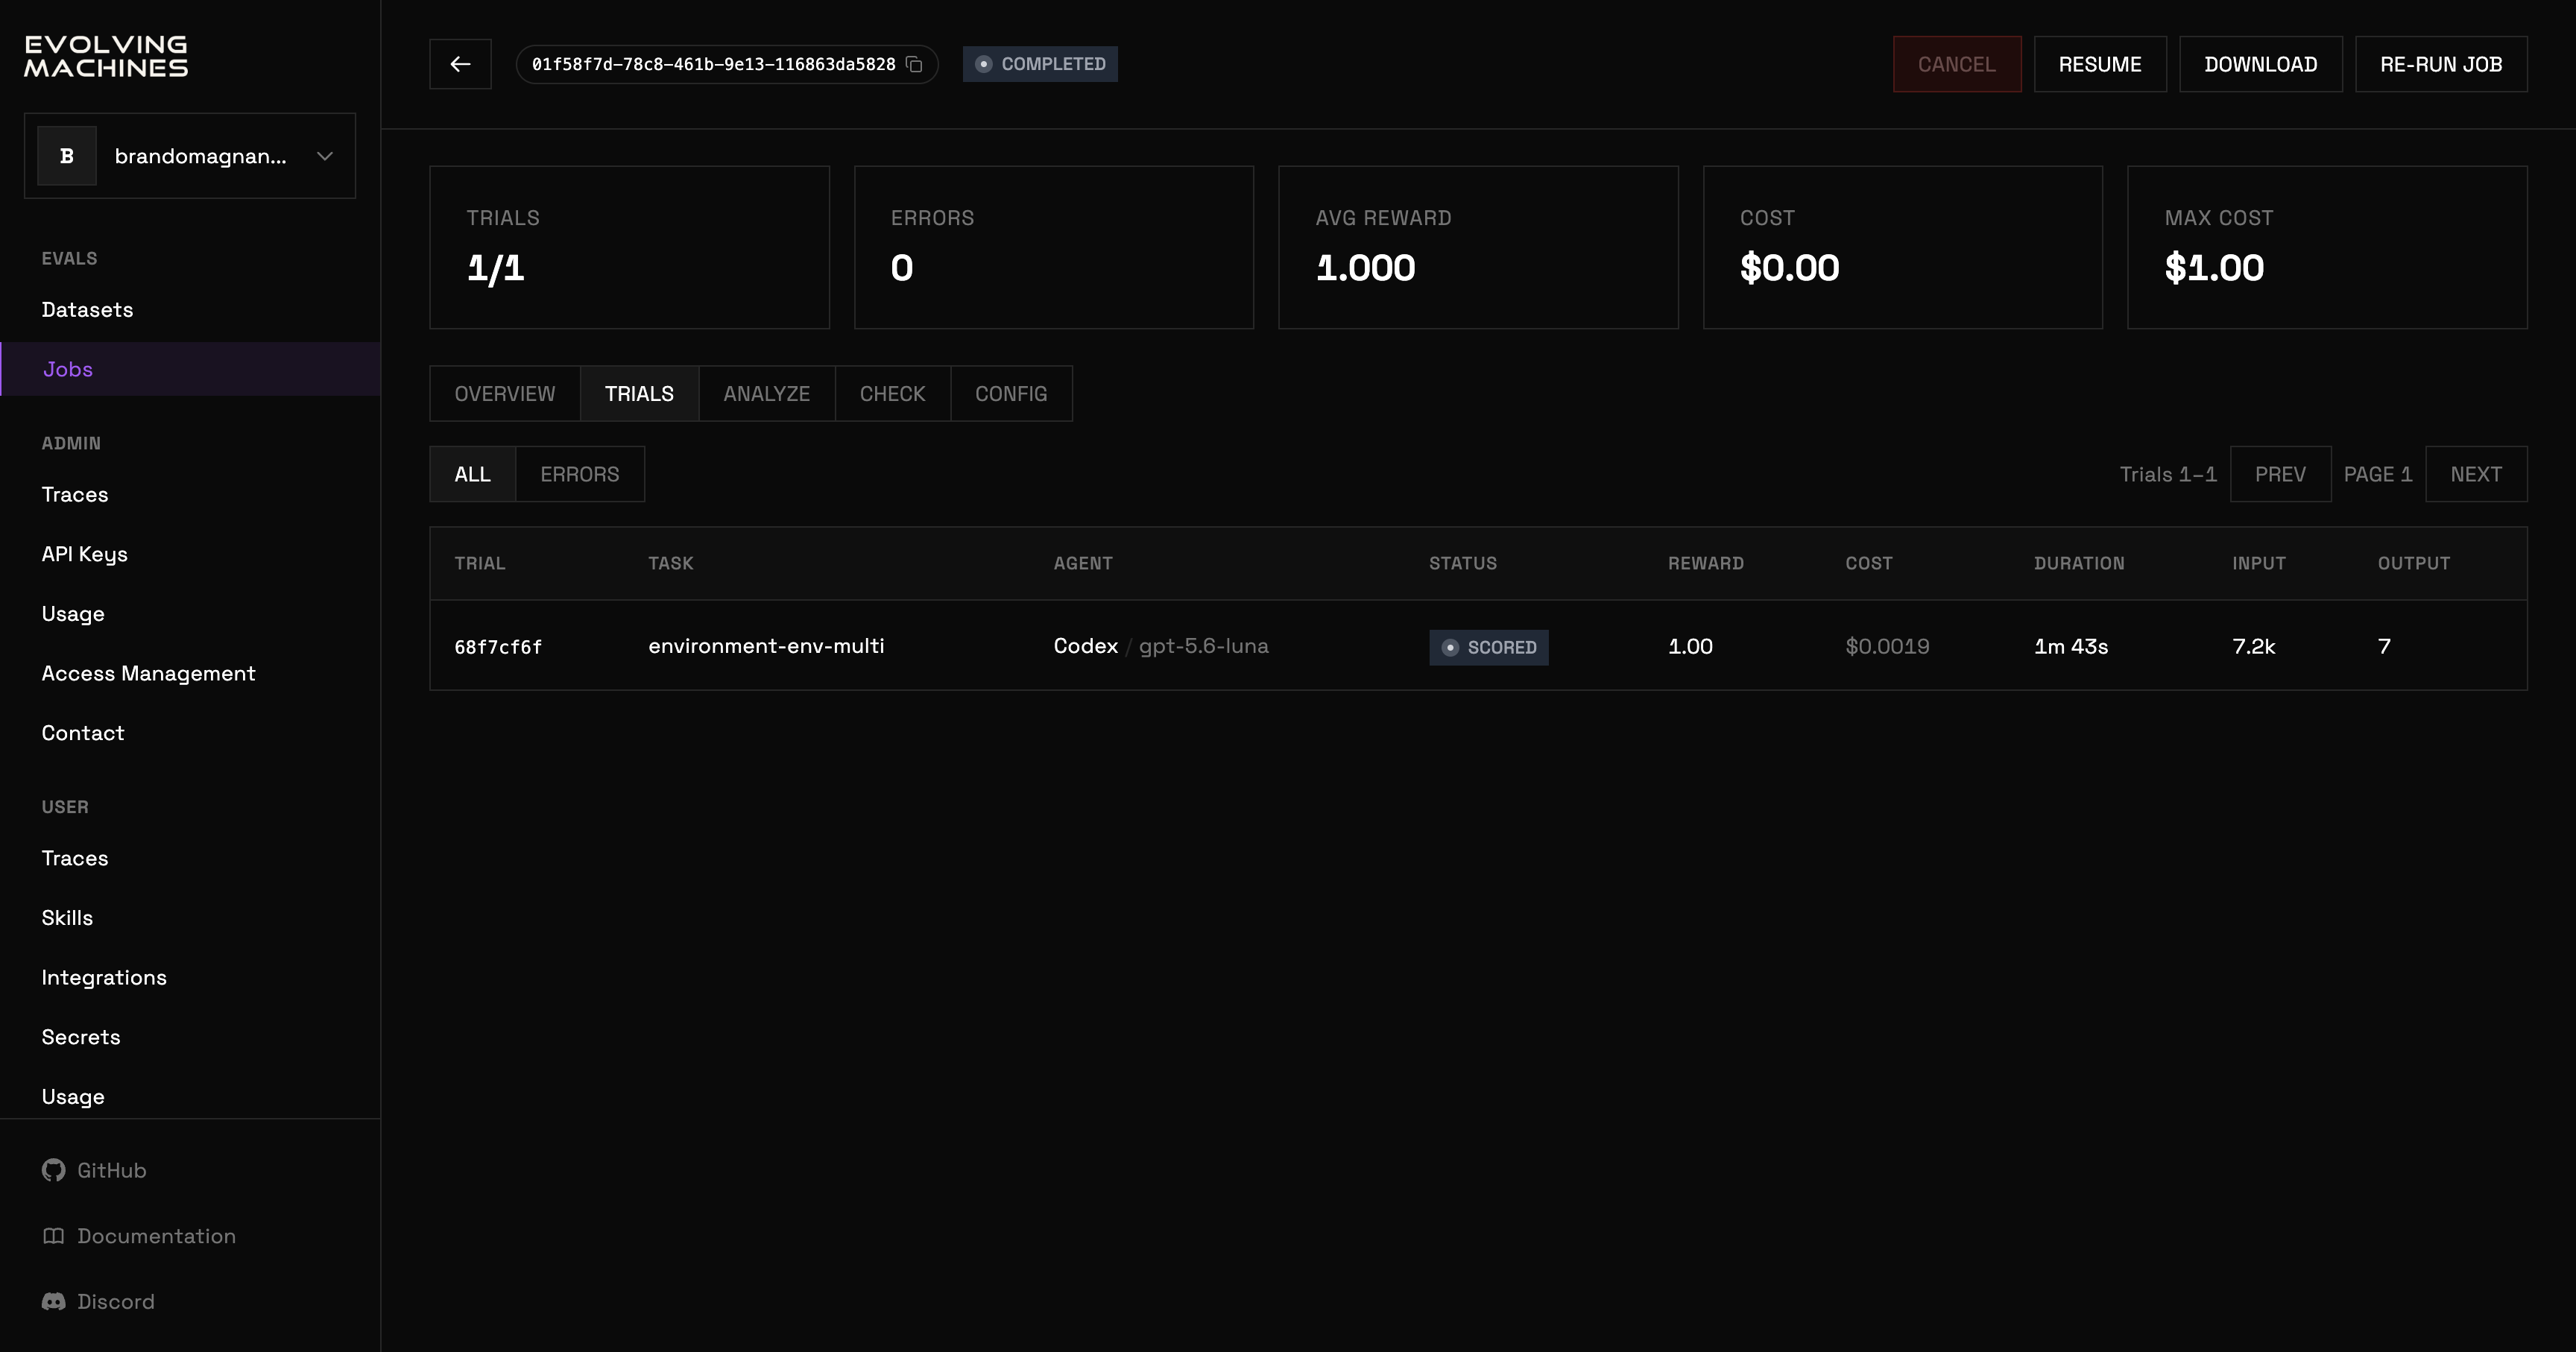
Task: Click the COMPLETED status badge
Action: tap(1040, 64)
